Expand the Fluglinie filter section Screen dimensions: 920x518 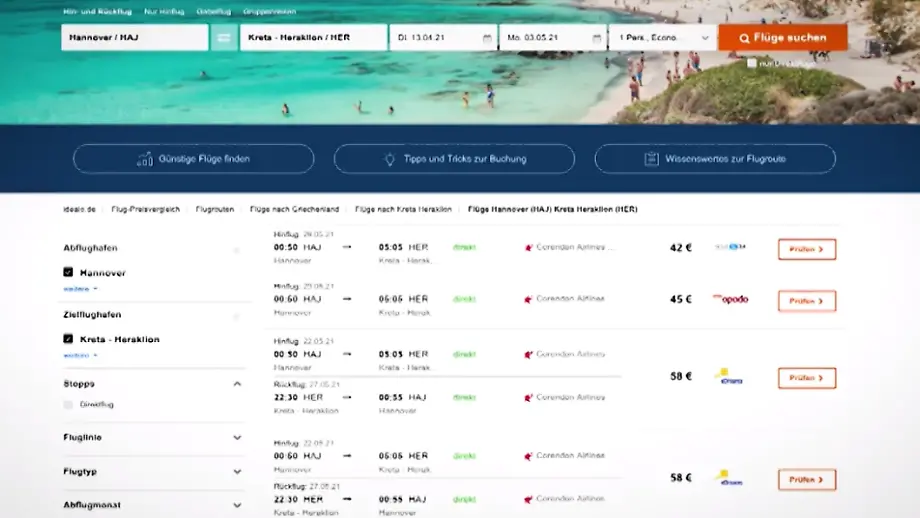[237, 437]
